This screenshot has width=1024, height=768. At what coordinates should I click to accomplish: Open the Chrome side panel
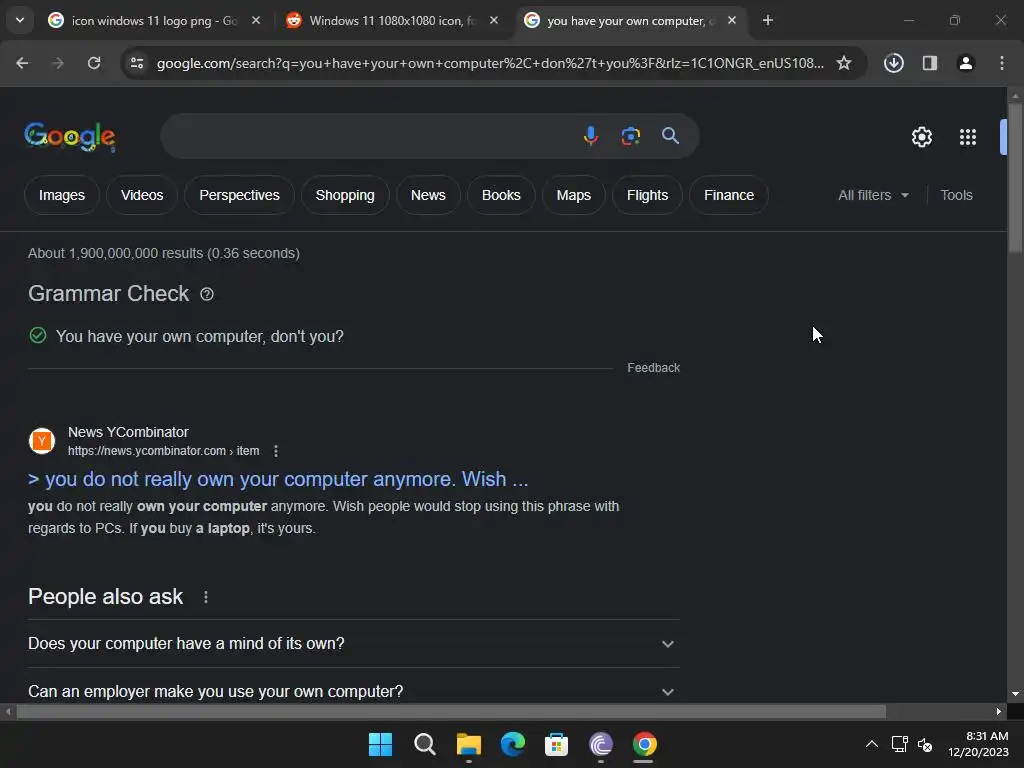click(x=929, y=63)
